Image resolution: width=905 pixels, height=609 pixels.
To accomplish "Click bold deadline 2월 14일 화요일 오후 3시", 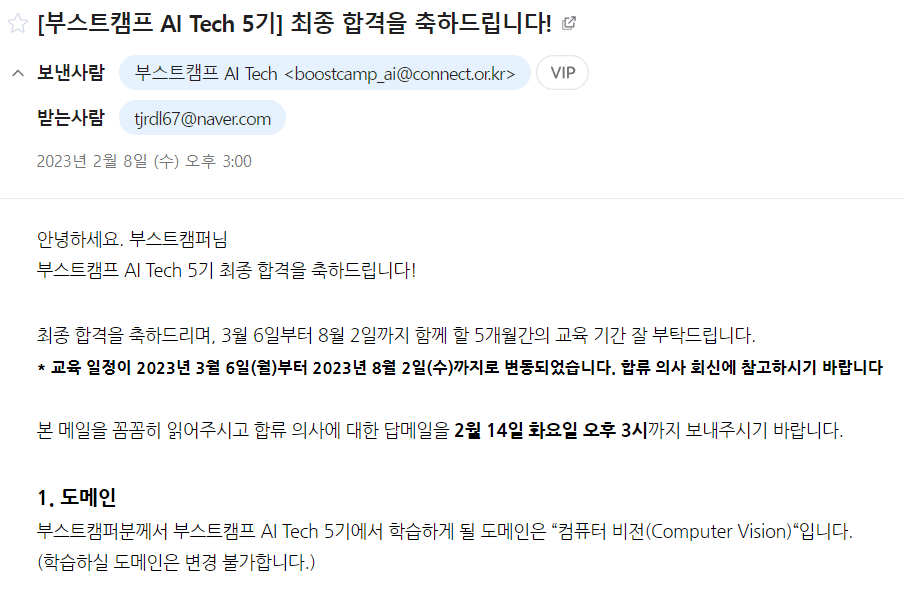I will [551, 430].
